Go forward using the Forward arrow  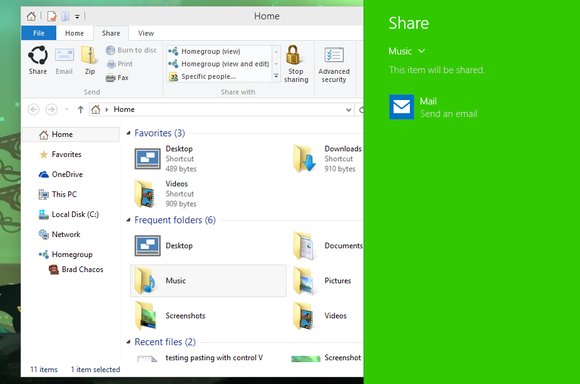(x=51, y=110)
